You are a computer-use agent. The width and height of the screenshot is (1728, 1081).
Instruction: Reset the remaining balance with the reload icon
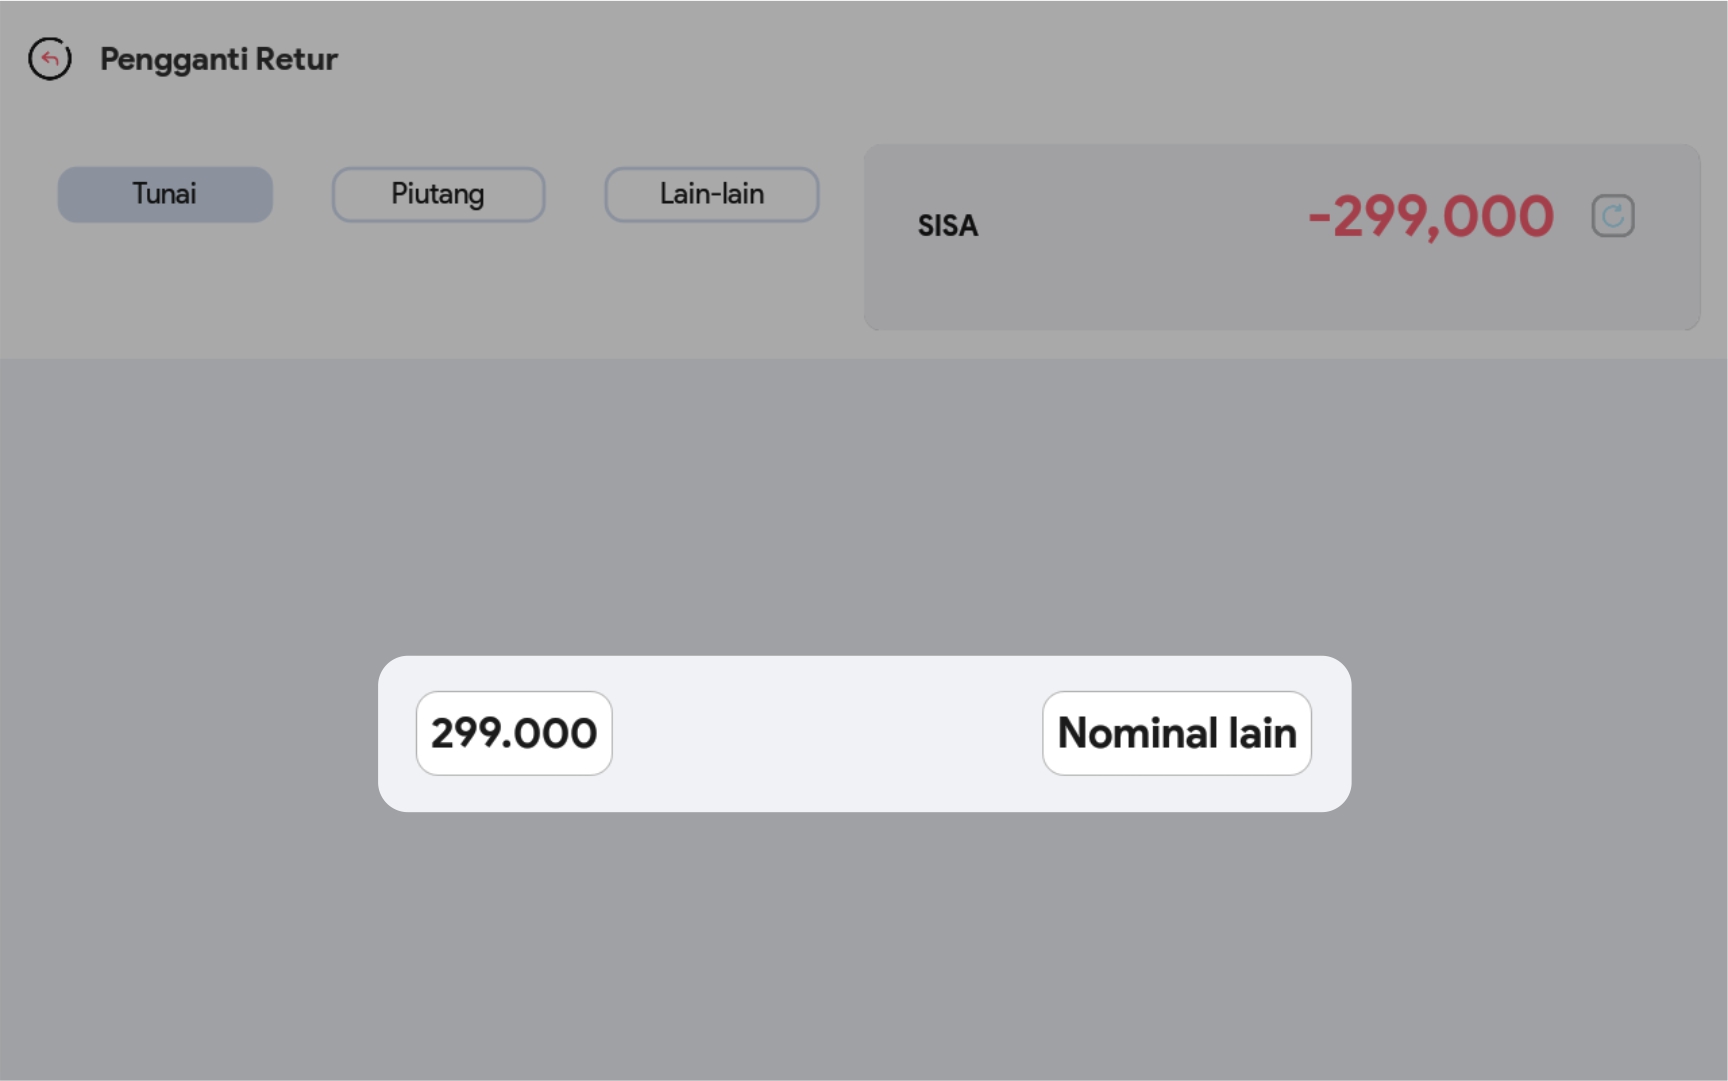[1612, 216]
